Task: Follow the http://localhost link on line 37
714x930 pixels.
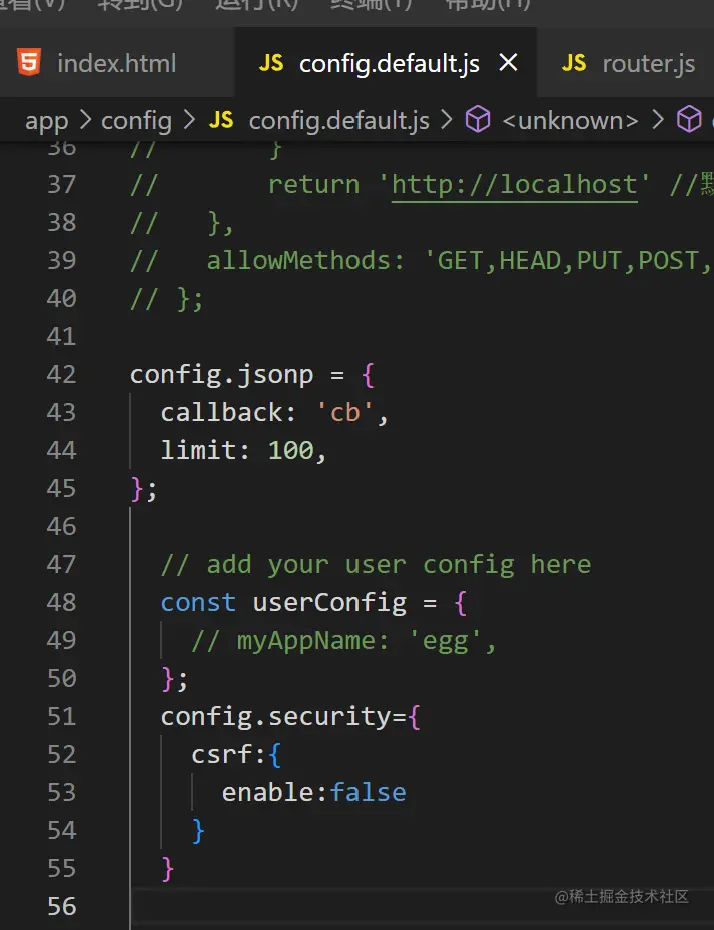Action: (515, 184)
